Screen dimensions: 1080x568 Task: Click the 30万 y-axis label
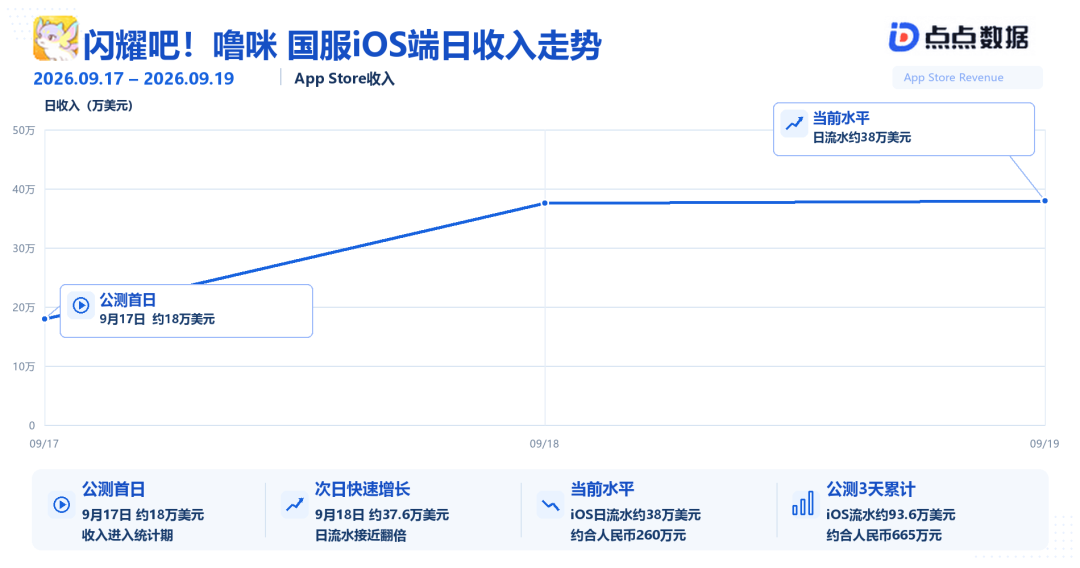pyautogui.click(x=23, y=249)
